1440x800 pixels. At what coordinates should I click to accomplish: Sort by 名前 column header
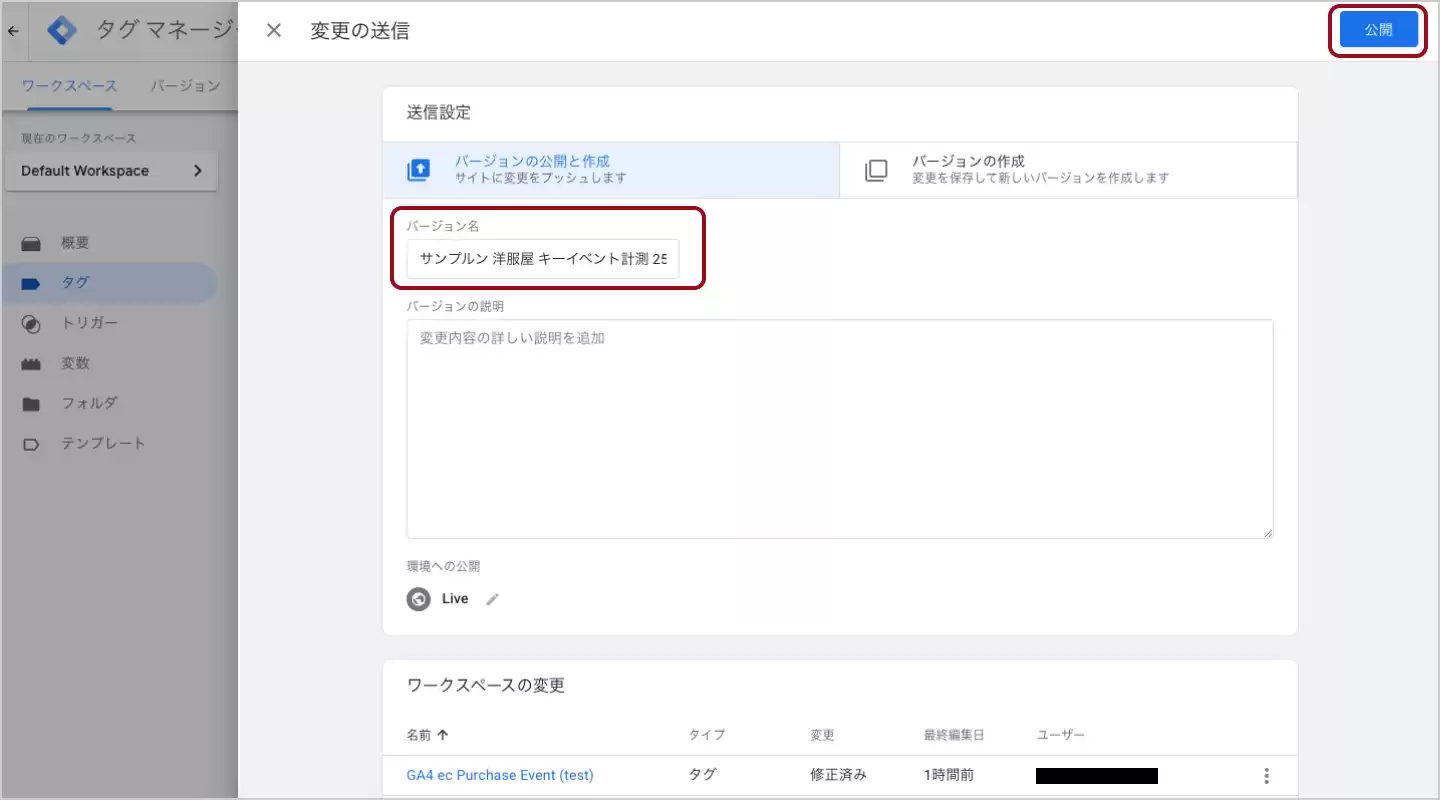pos(428,735)
